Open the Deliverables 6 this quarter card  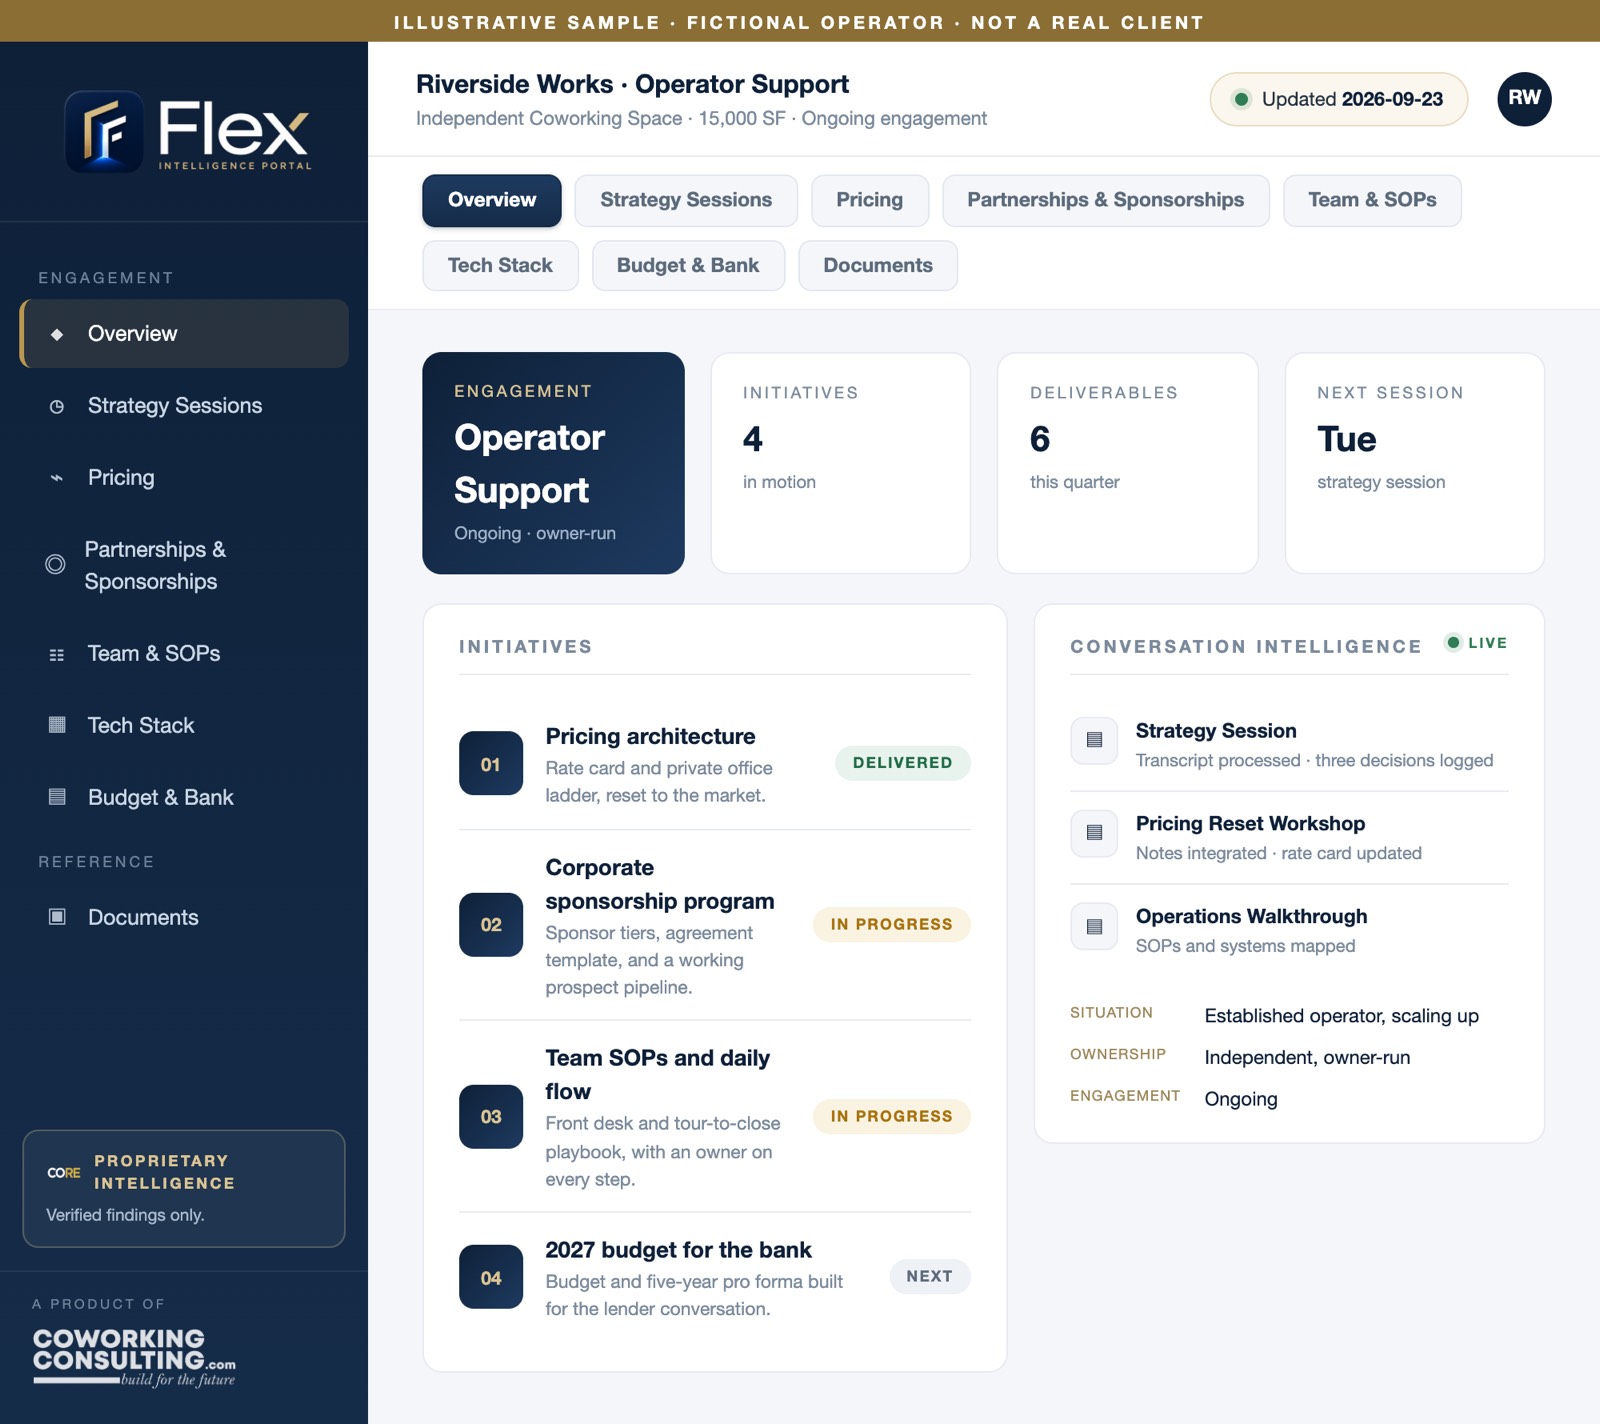pyautogui.click(x=1127, y=463)
